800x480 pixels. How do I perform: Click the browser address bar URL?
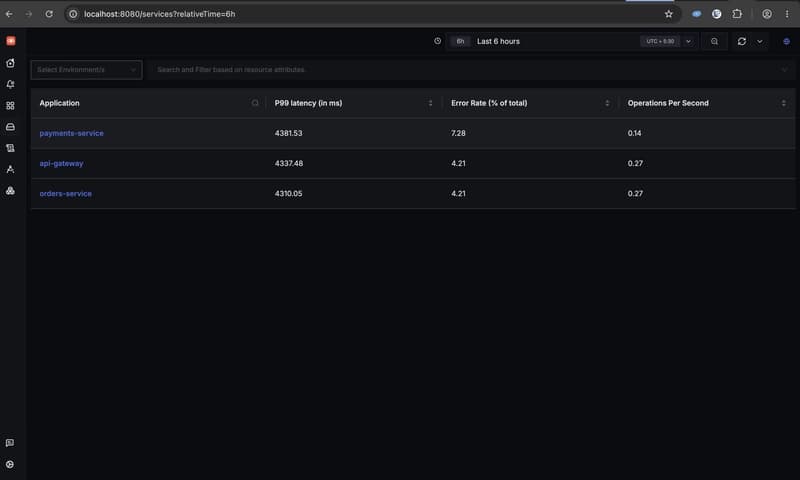[x=160, y=14]
